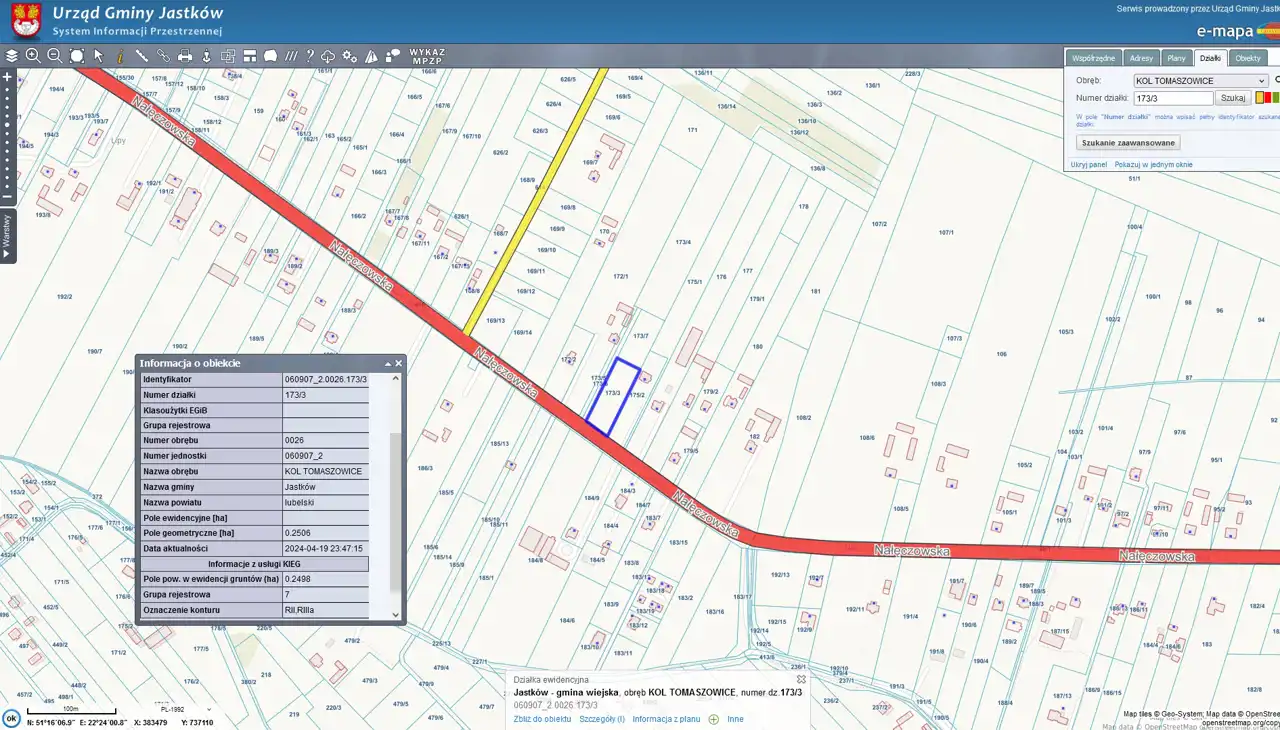Close the Działka ewidencyjna popup
Screen dimensions: 1280x730
[x=801, y=679]
